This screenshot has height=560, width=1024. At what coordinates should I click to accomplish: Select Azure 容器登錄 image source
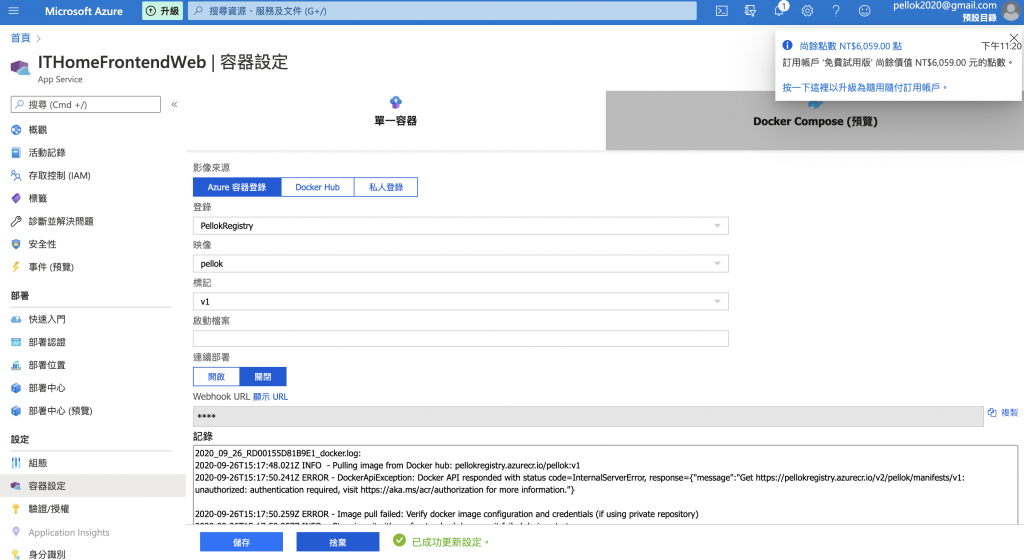pos(237,187)
